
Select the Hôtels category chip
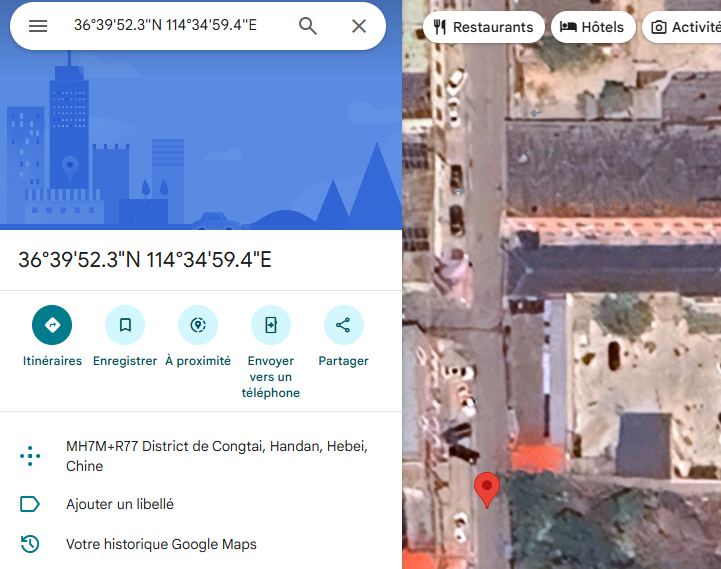tap(593, 27)
